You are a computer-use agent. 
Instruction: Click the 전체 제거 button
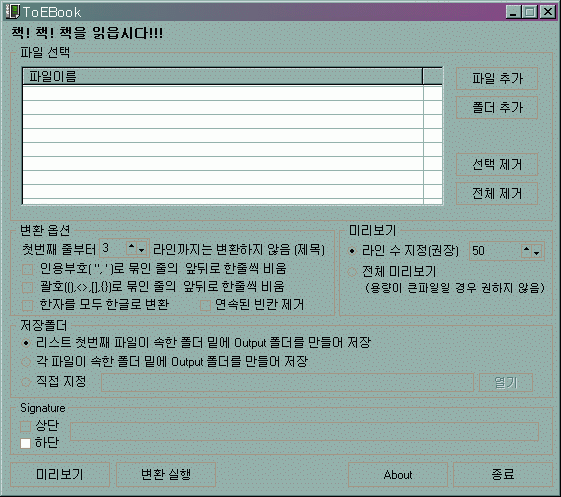[x=497, y=194]
